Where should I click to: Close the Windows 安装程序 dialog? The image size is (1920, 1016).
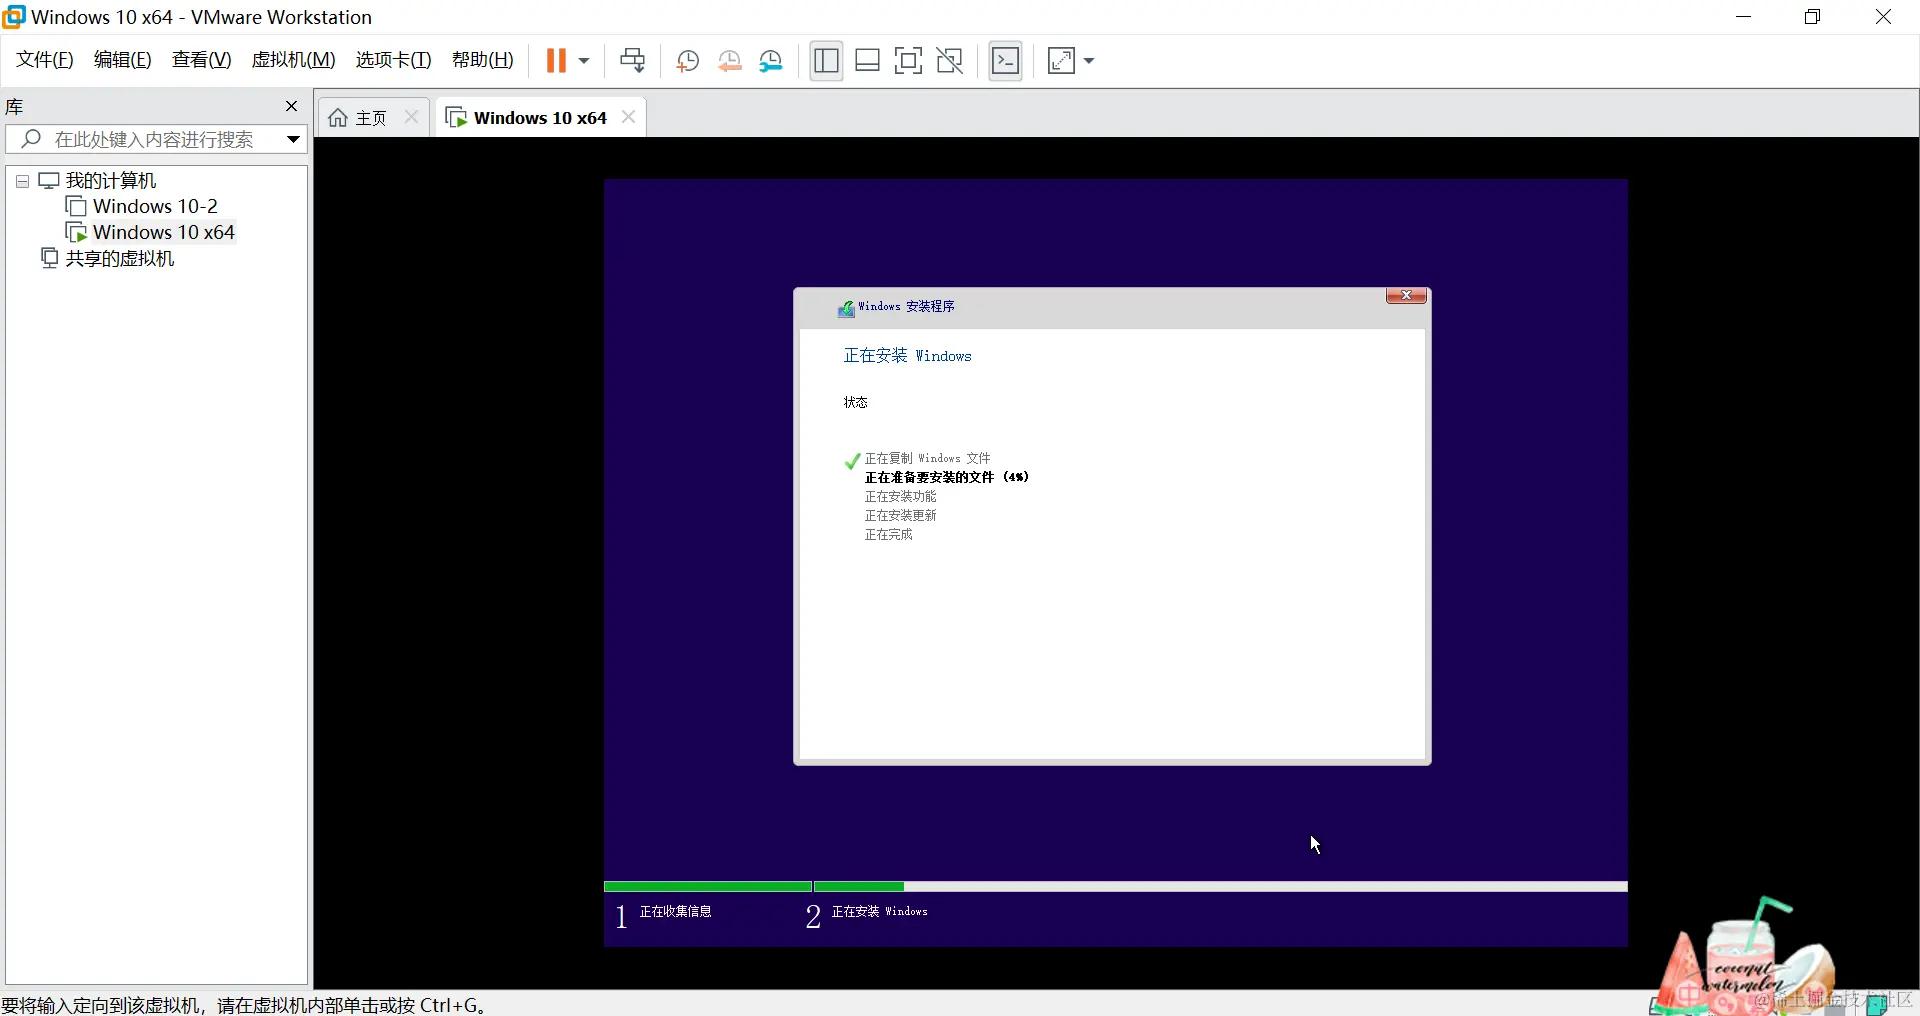tap(1406, 295)
